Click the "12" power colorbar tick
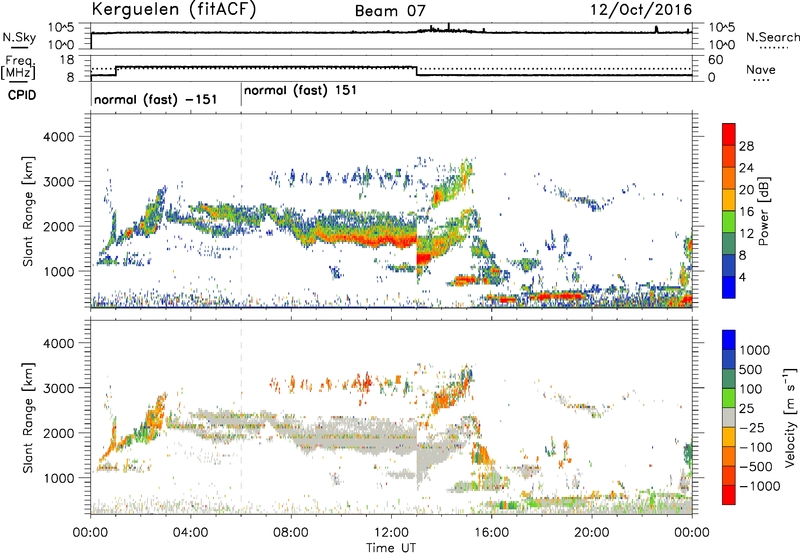Viewport: 800px width, 554px height. coord(746,234)
